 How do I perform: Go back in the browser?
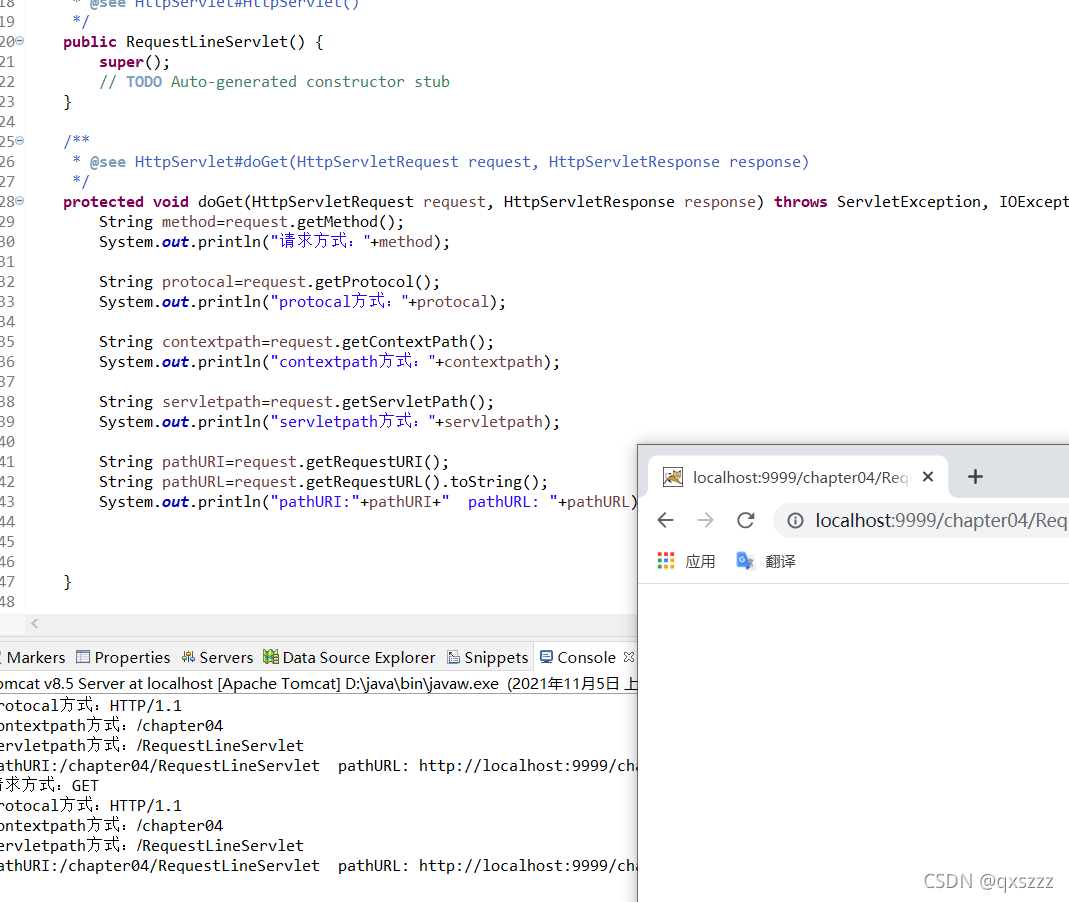coord(665,520)
